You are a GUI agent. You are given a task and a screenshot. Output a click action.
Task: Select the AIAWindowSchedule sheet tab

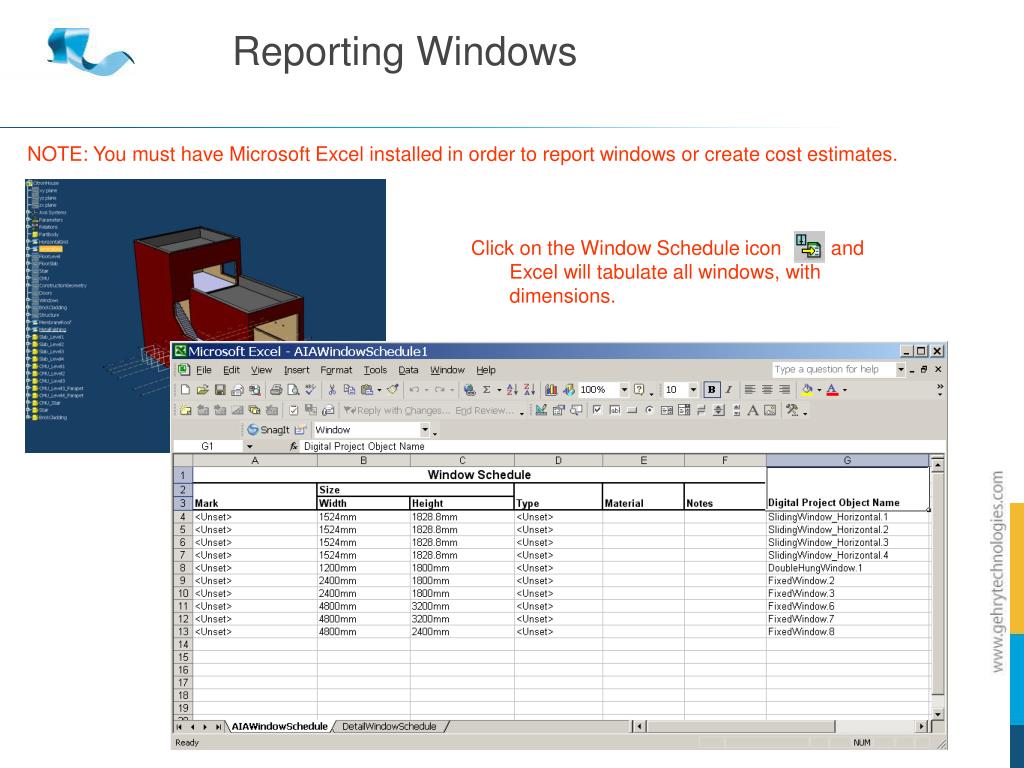tap(280, 726)
